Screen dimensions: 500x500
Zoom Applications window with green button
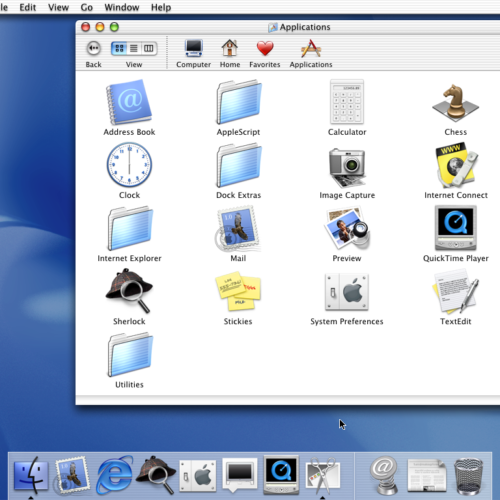[x=114, y=27]
